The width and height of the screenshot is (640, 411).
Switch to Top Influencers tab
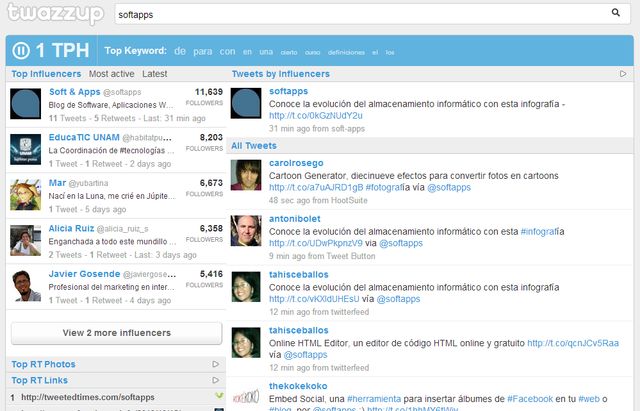(x=46, y=74)
